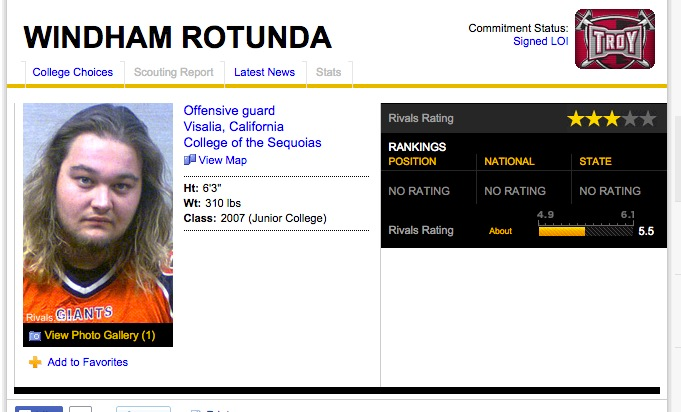Click the About link beside Rivals Rating
The height and width of the screenshot is (412, 681).
(x=500, y=231)
